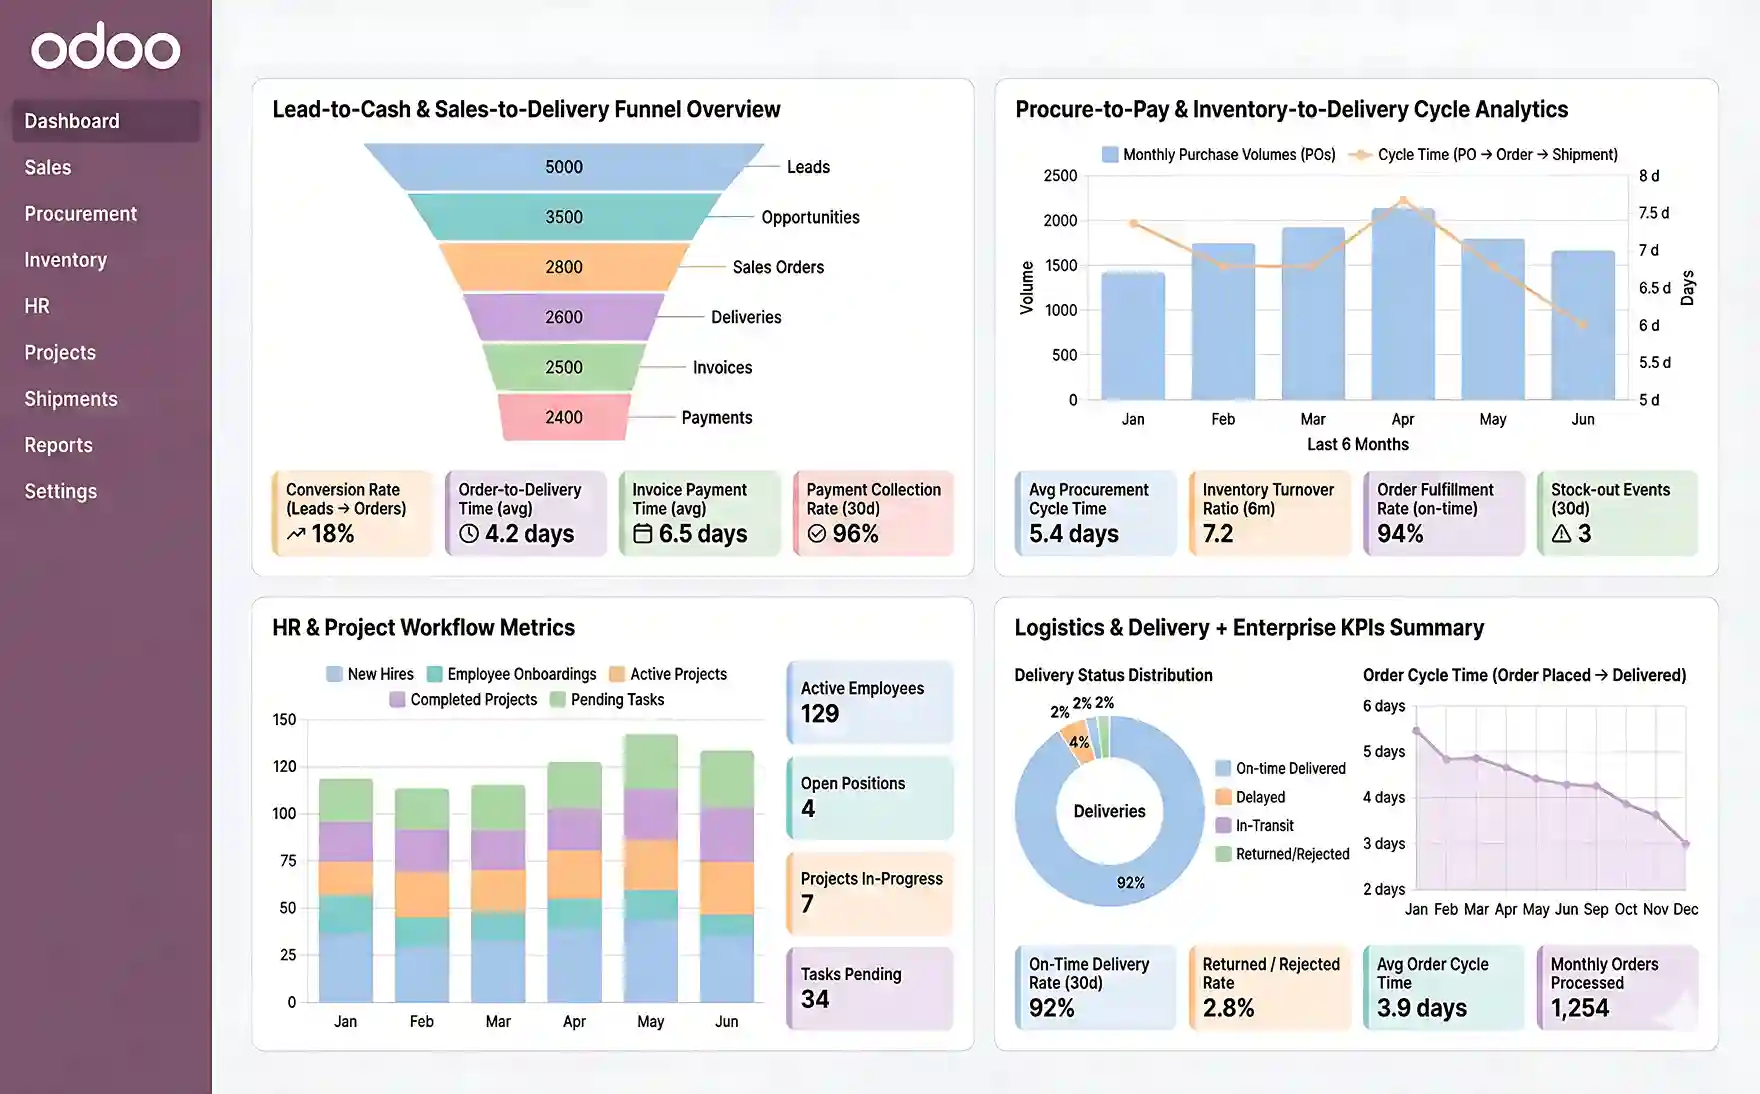
Task: Go to the Sales section
Action: 48,167
